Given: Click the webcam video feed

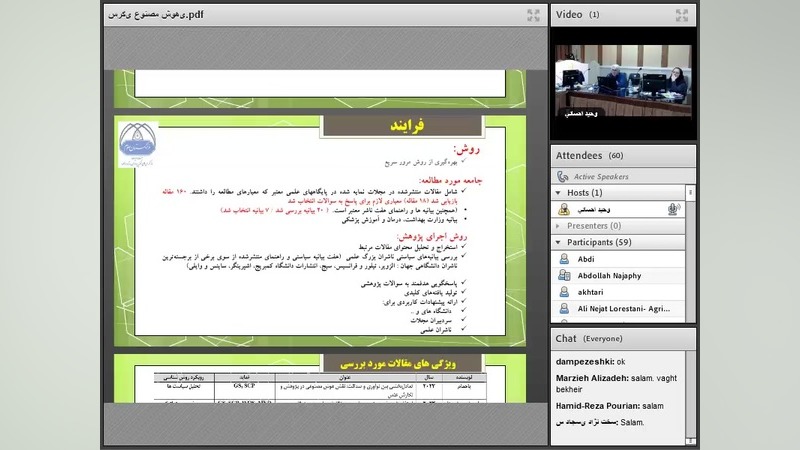Looking at the screenshot, I should click(x=623, y=82).
